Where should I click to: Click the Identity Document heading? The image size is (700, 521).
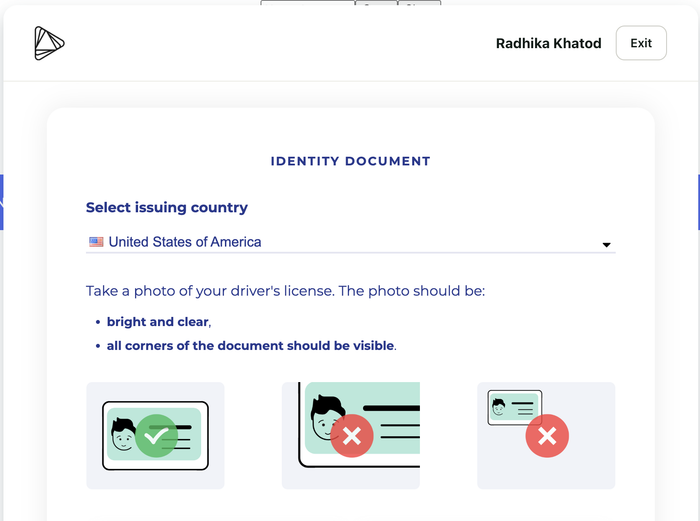pyautogui.click(x=350, y=161)
